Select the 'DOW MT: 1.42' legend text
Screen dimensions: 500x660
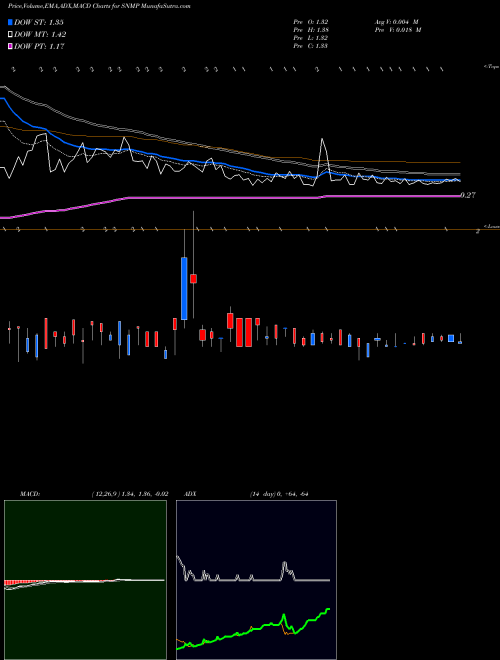pyautogui.click(x=40, y=35)
